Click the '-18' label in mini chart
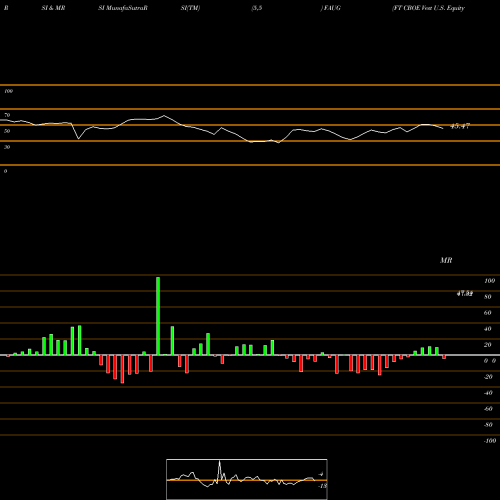This screenshot has width=500, height=500. [322, 486]
